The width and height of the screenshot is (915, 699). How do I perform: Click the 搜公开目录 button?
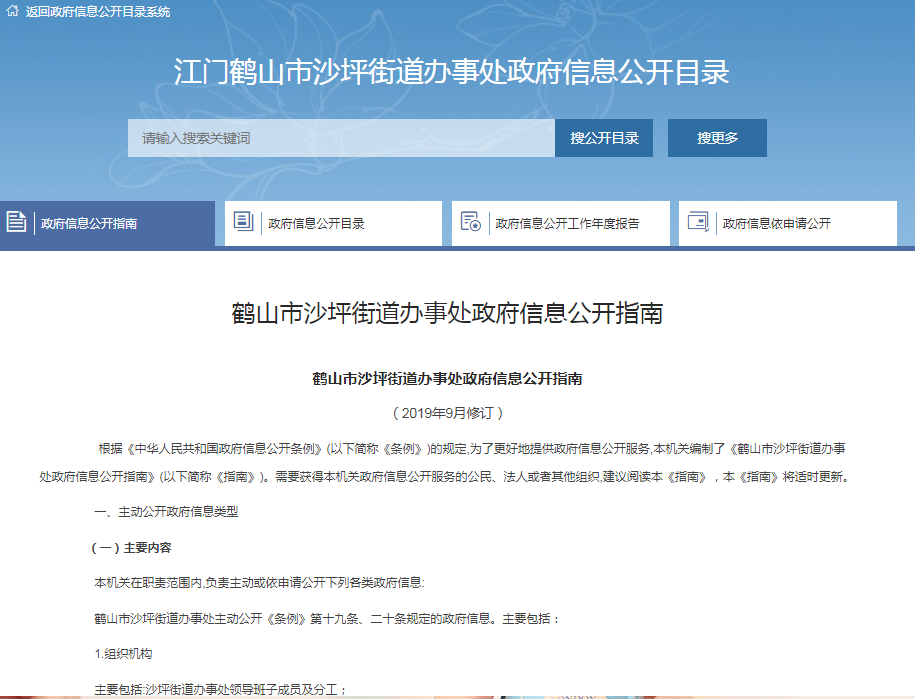coord(604,138)
